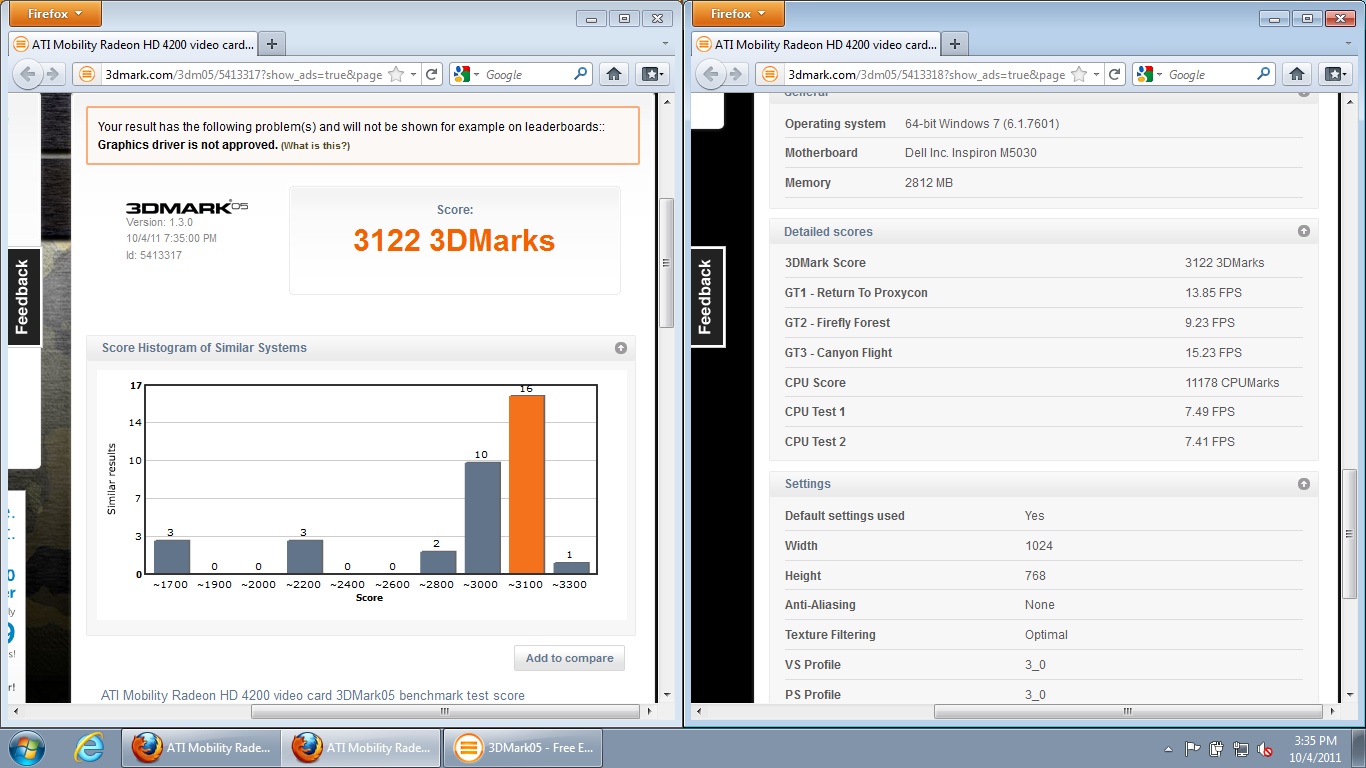Select ATI Mobility Radeon tab in right window
The height and width of the screenshot is (768, 1366).
(817, 44)
